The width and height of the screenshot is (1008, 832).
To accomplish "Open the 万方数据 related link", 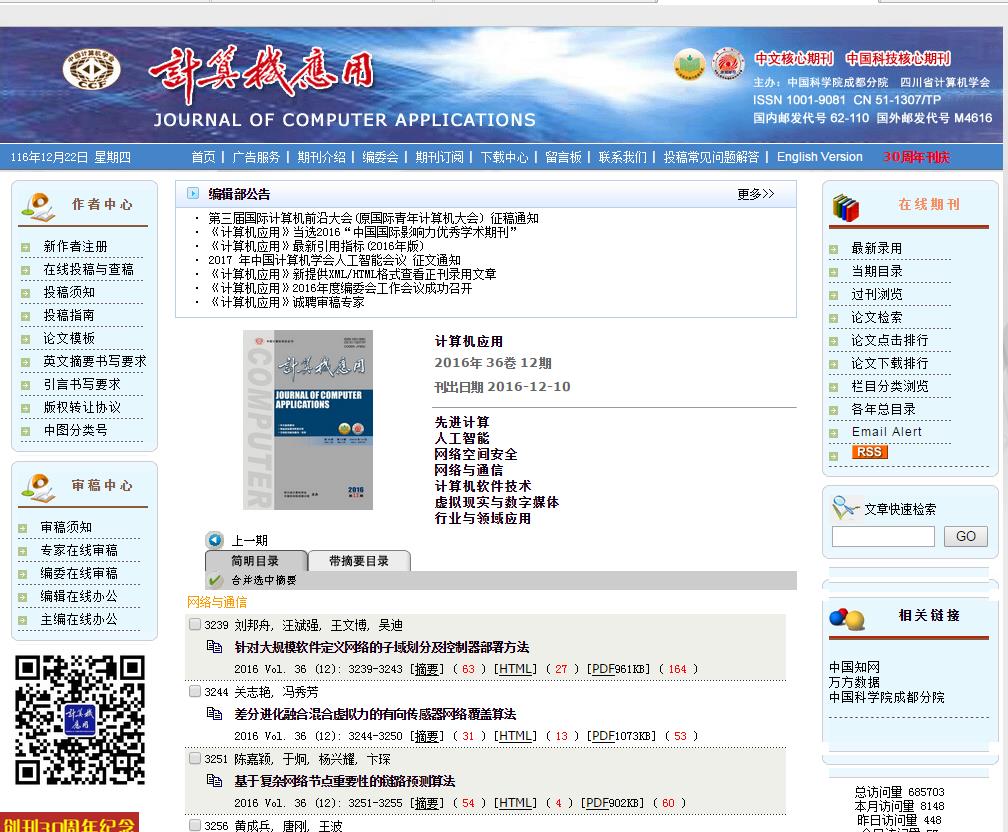I will click(854, 682).
